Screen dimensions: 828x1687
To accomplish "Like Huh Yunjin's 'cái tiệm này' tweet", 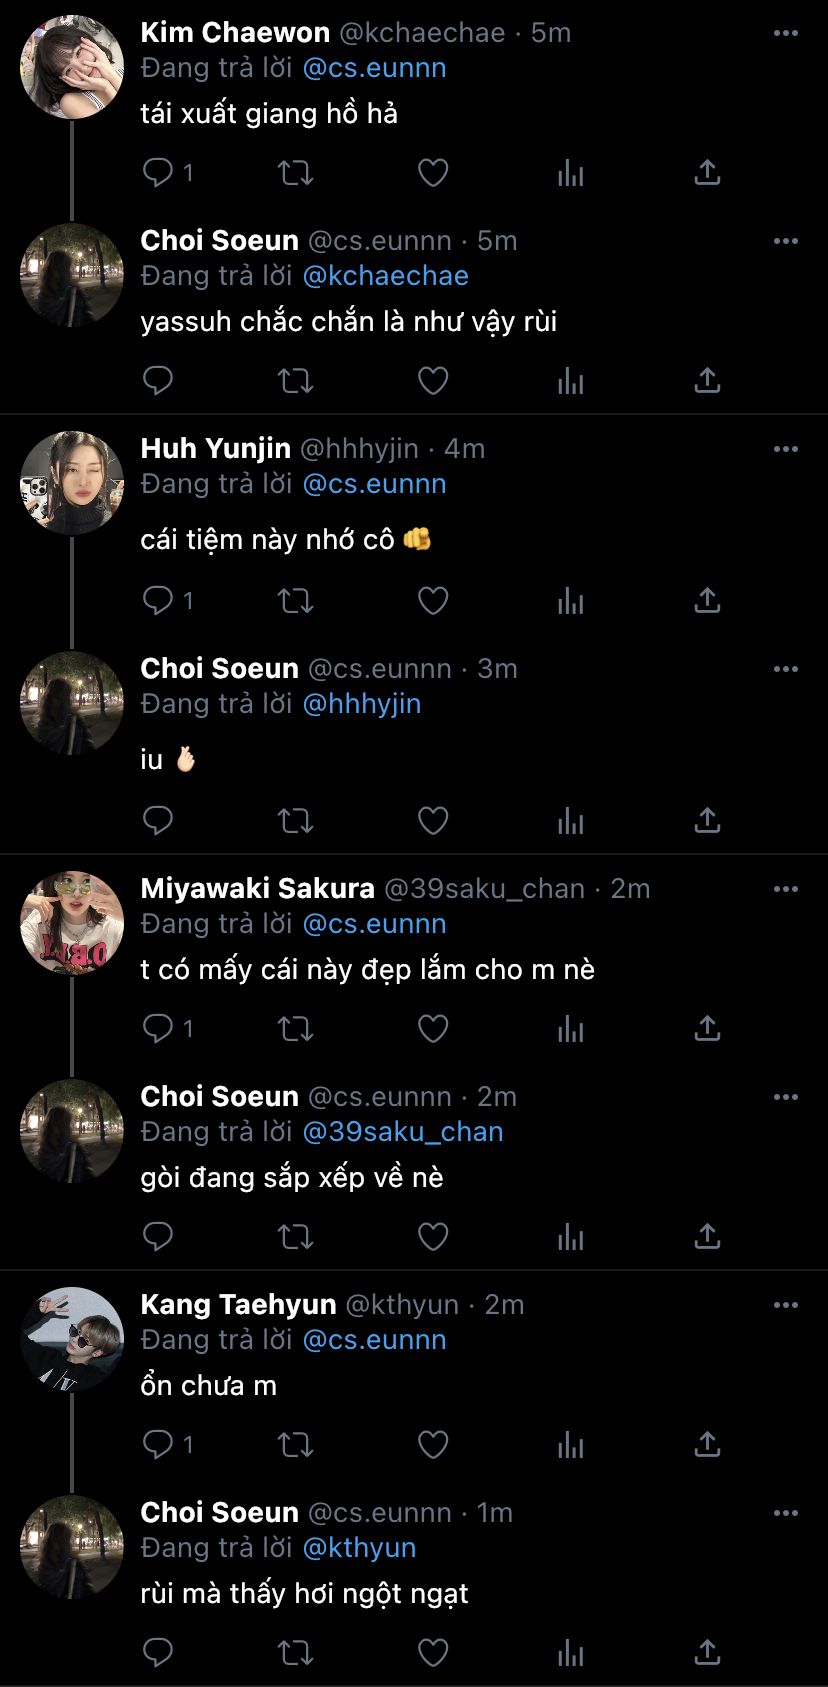I will 432,601.
